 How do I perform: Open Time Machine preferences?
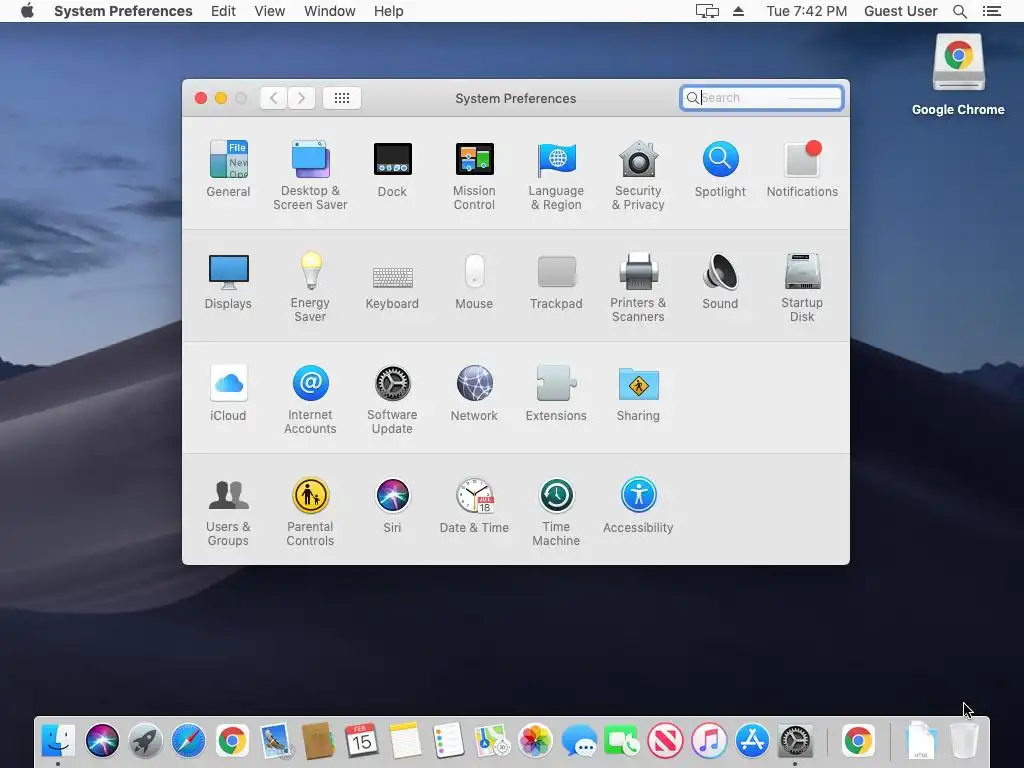click(x=556, y=512)
